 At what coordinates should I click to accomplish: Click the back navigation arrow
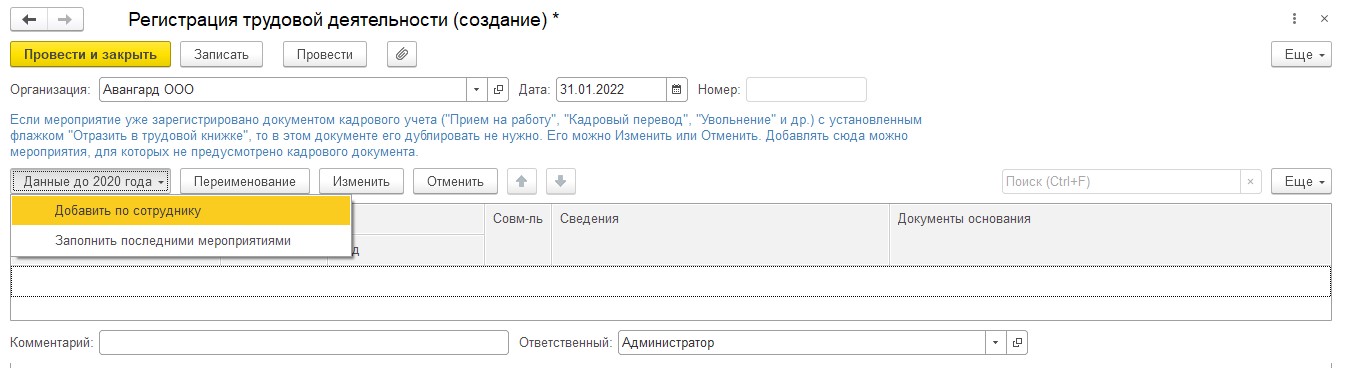click(29, 19)
